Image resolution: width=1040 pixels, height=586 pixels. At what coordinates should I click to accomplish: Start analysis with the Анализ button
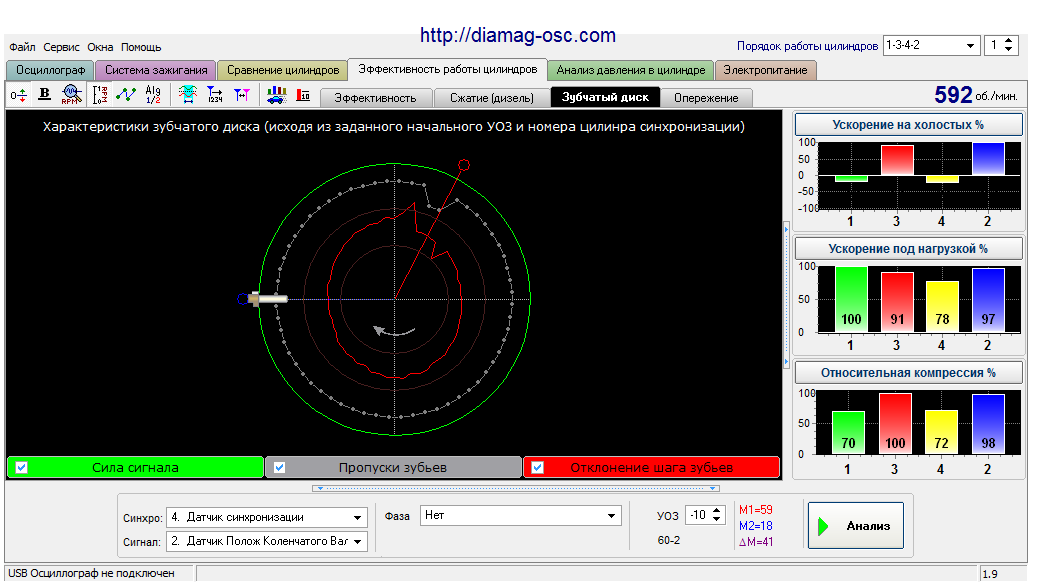(856, 526)
